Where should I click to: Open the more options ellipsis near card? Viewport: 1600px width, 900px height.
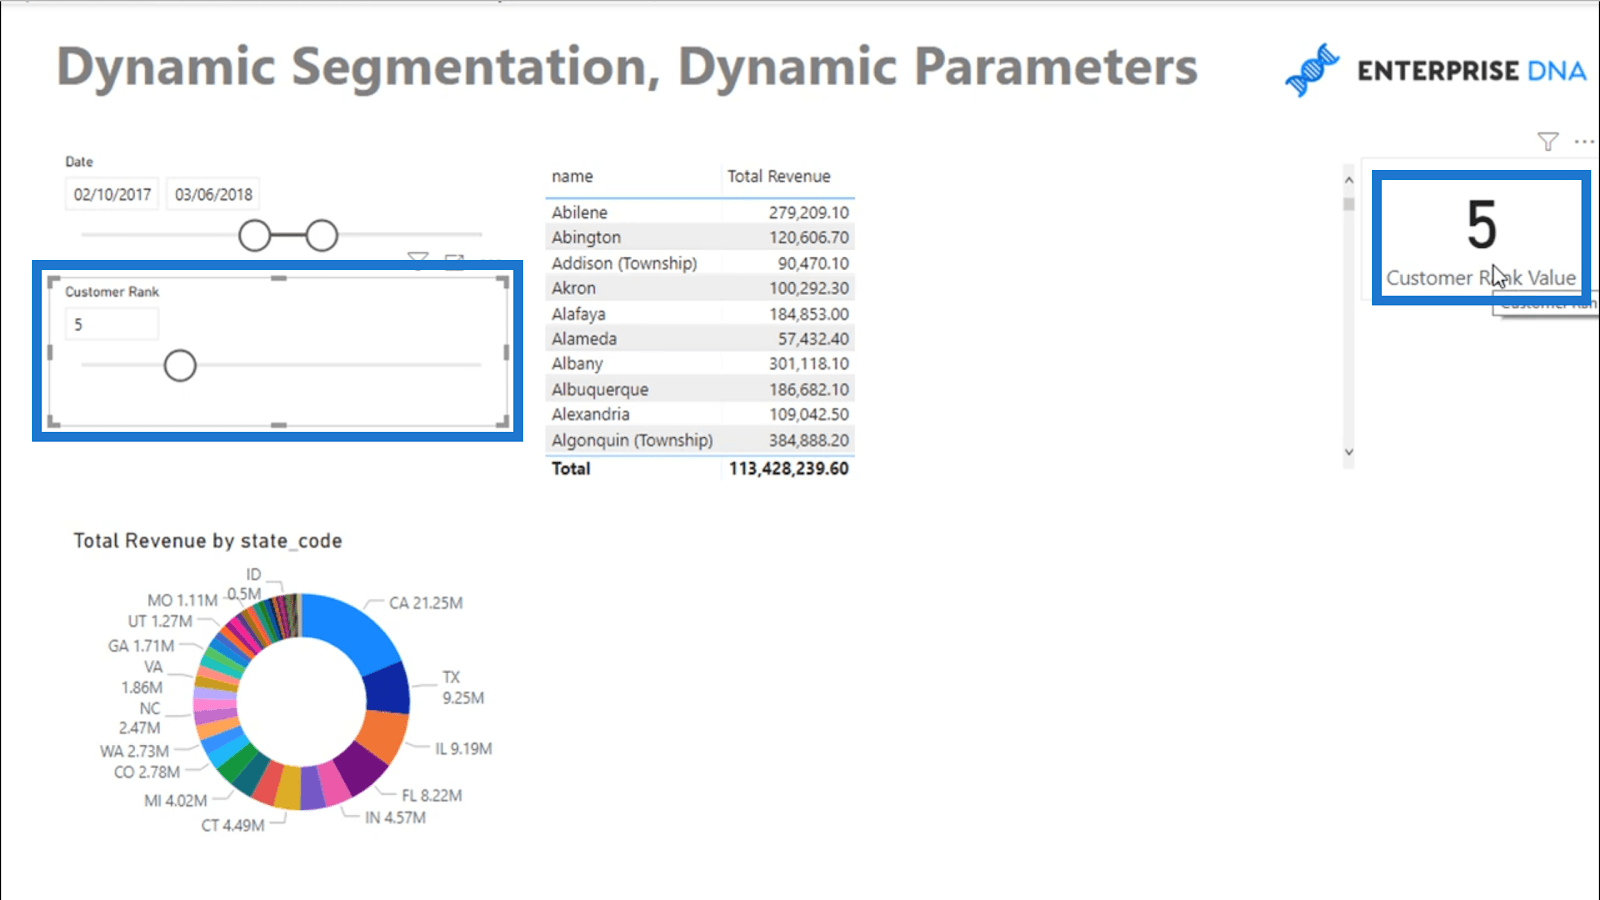pos(1585,142)
